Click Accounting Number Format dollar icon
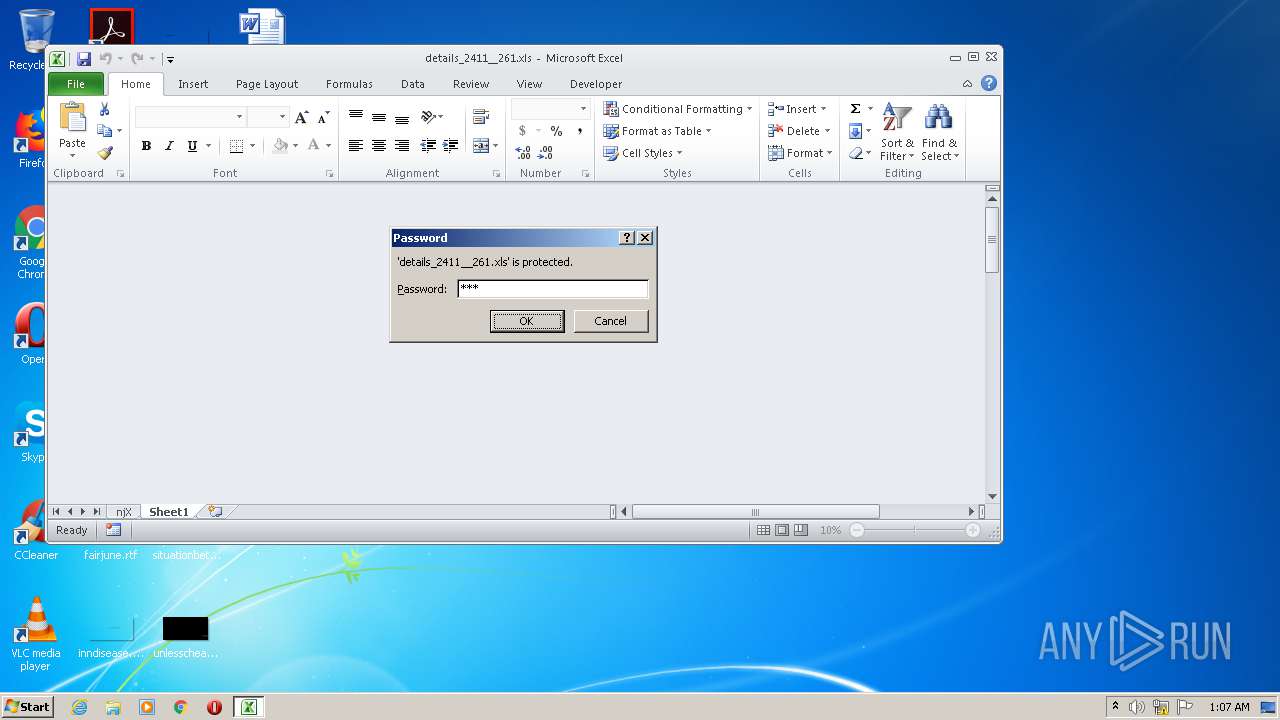This screenshot has height=720, width=1280. (x=522, y=131)
